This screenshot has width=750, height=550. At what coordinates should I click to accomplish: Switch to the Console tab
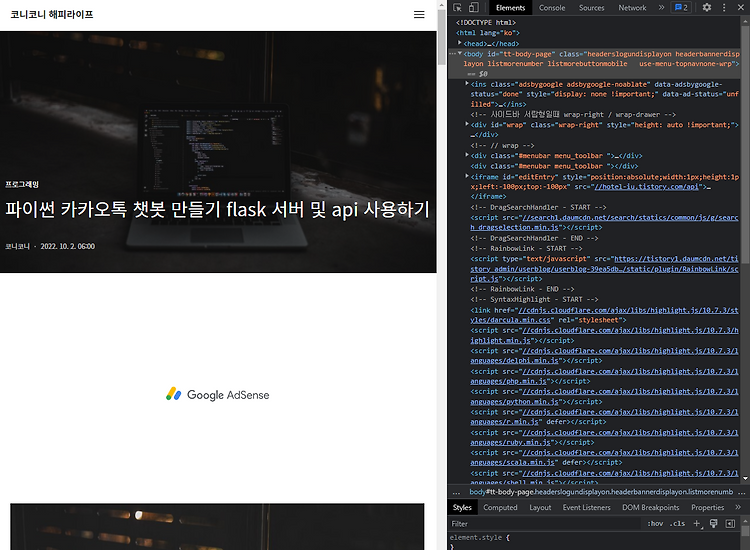click(552, 8)
